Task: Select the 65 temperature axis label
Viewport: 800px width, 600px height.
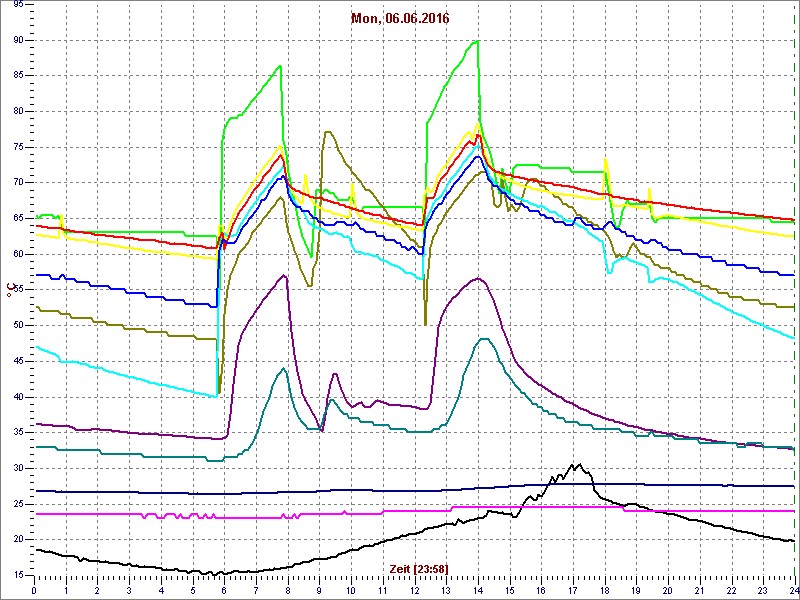Action: [18, 219]
